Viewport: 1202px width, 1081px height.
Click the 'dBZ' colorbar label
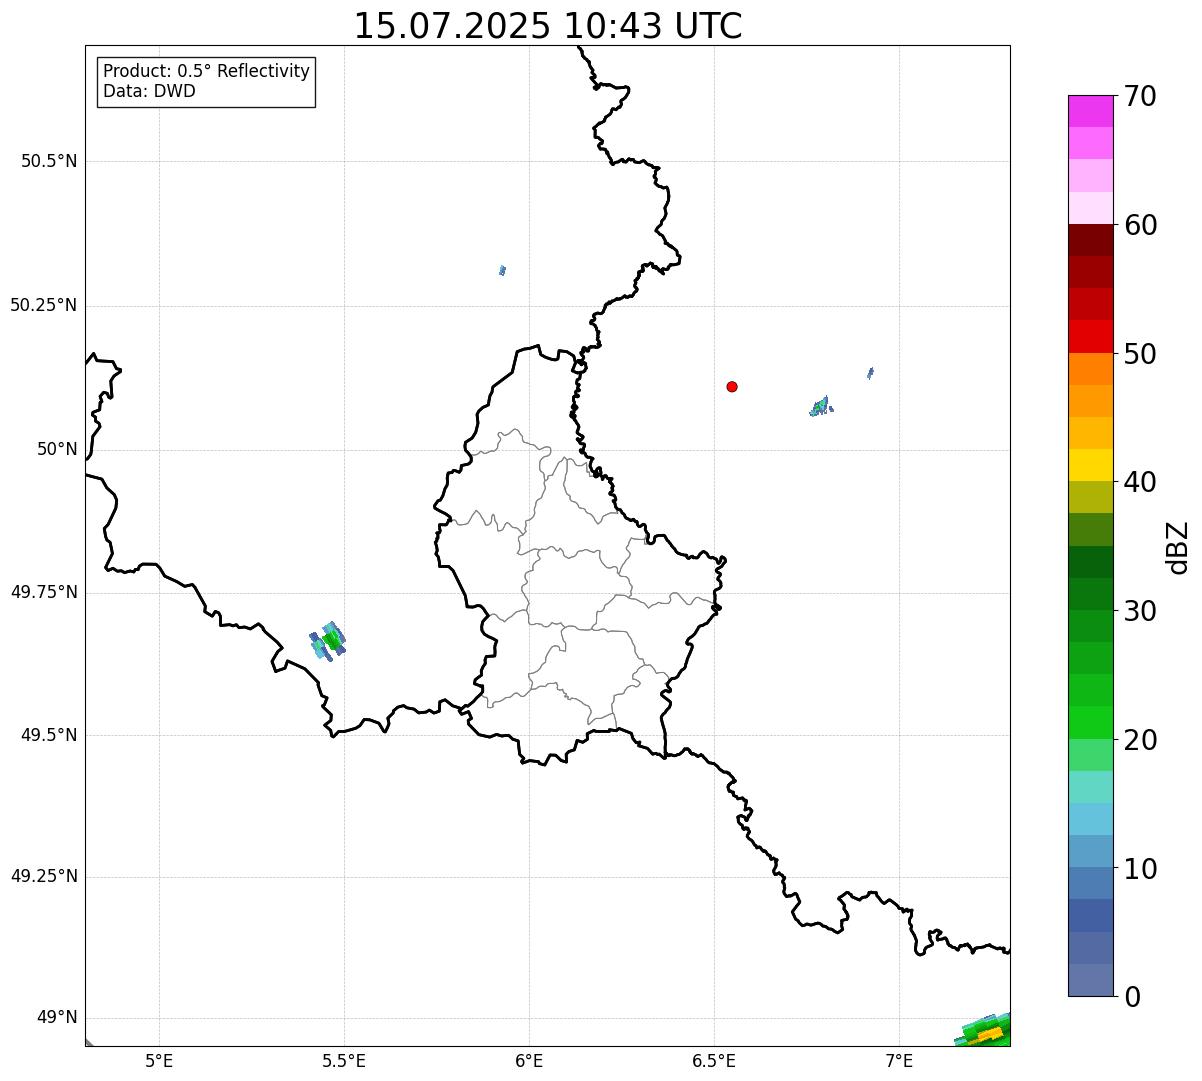click(1178, 547)
